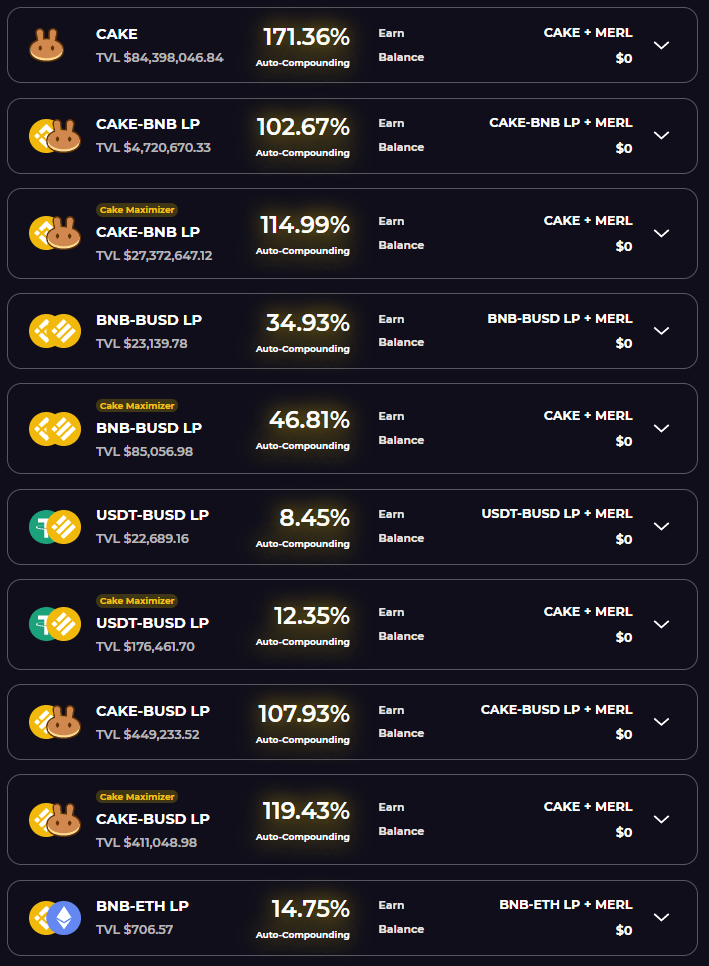709x966 pixels.
Task: Click the BNB-BUSD LP pair icon
Action: 54,330
